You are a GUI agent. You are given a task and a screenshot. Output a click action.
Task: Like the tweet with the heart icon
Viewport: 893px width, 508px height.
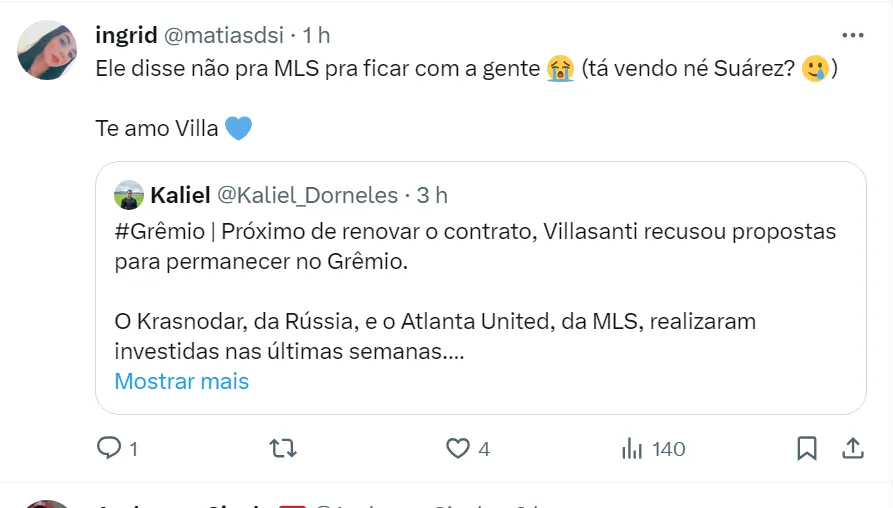point(458,448)
